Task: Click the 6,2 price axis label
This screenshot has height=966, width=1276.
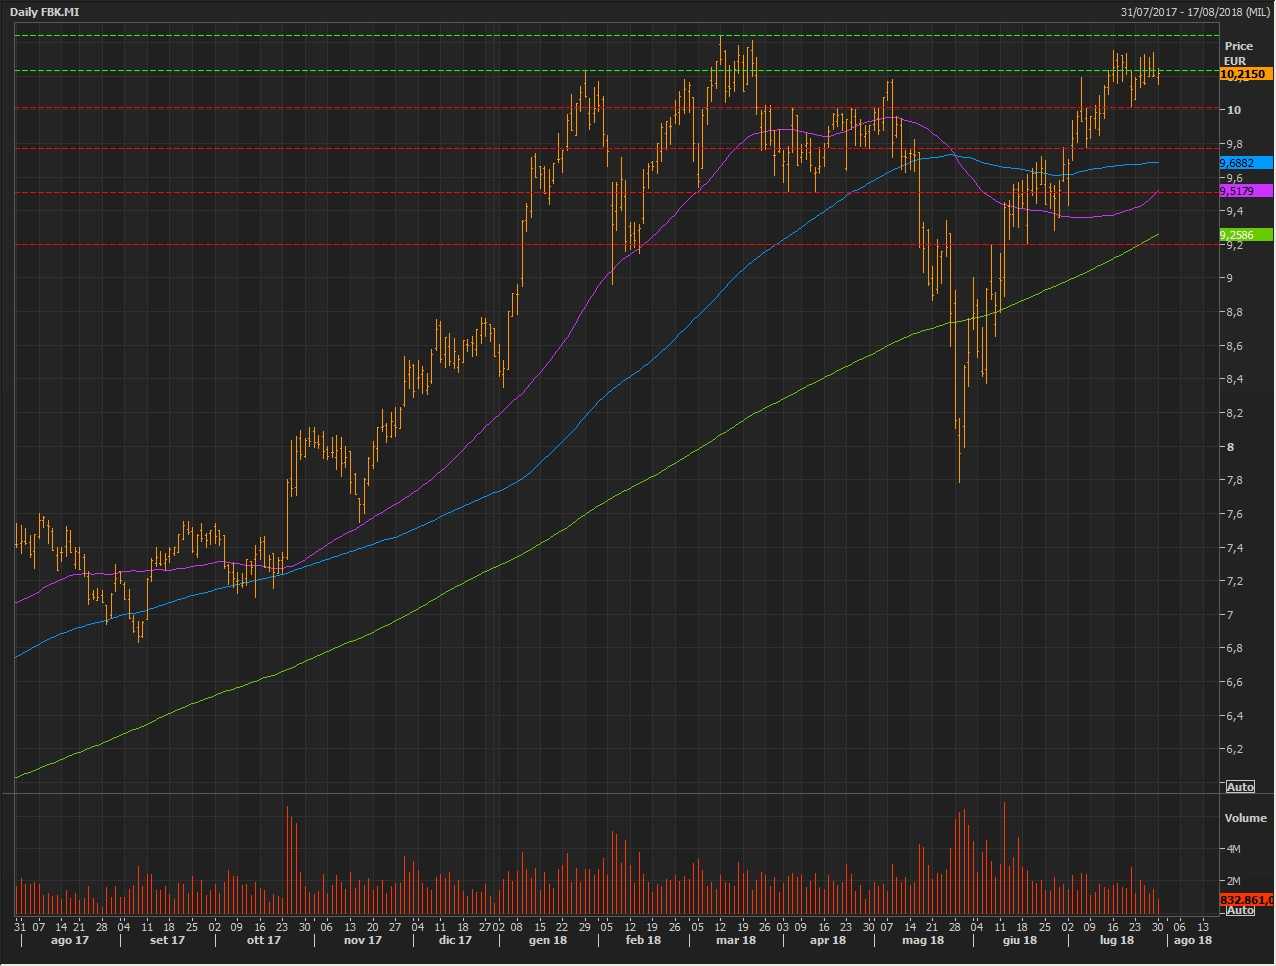Action: tap(1234, 749)
